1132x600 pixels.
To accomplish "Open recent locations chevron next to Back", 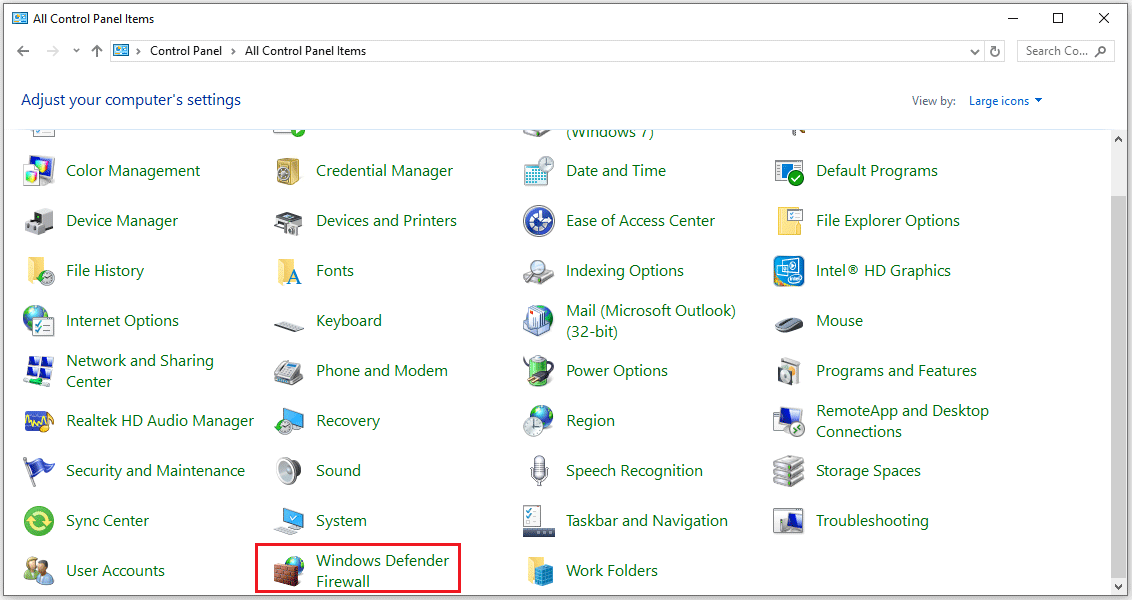I will point(75,50).
